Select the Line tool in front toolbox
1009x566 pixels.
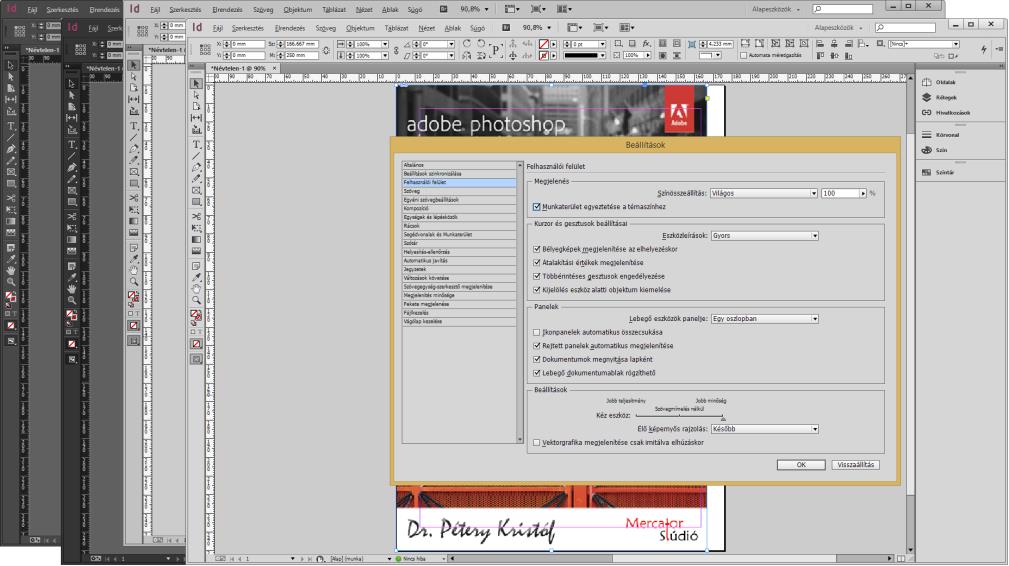tap(196, 156)
